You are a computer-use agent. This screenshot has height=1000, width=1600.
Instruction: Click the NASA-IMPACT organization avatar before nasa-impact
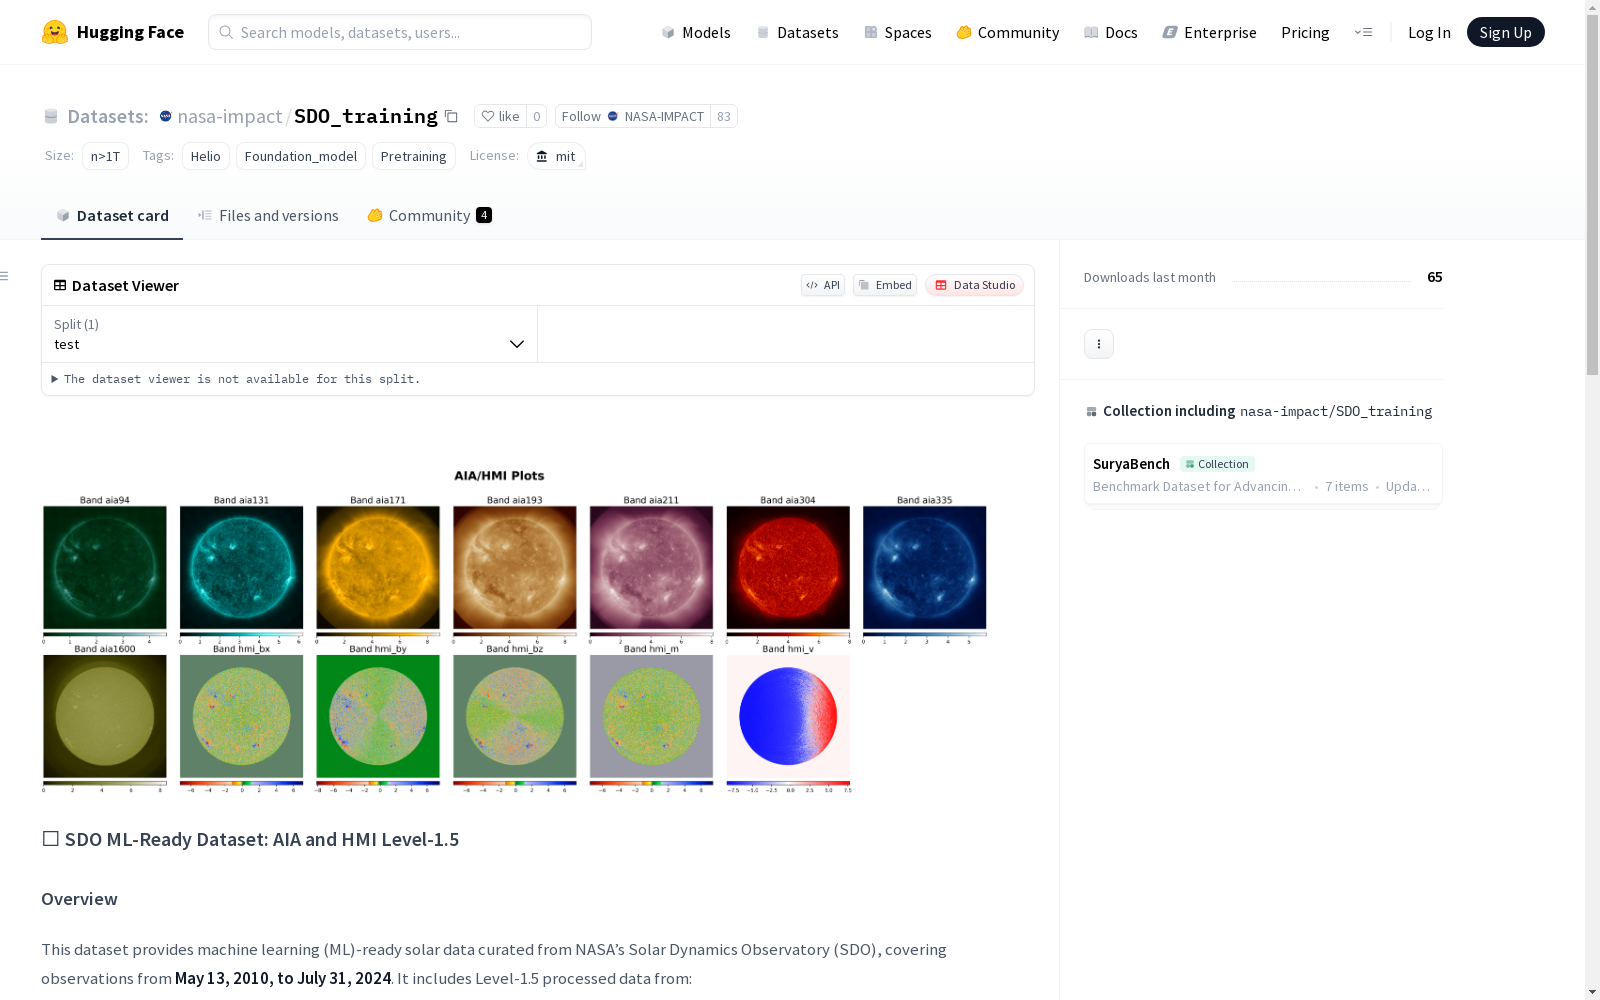166,116
